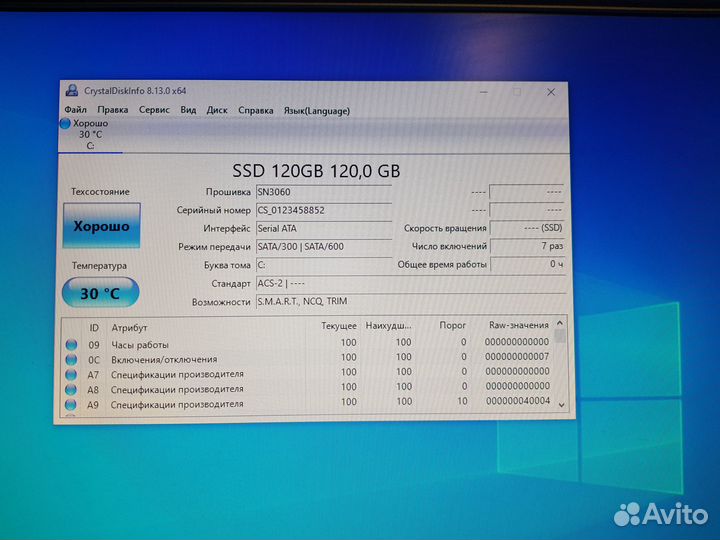This screenshot has height=540, width=720.
Task: Click raw value 000000000007
Action: coord(517,357)
